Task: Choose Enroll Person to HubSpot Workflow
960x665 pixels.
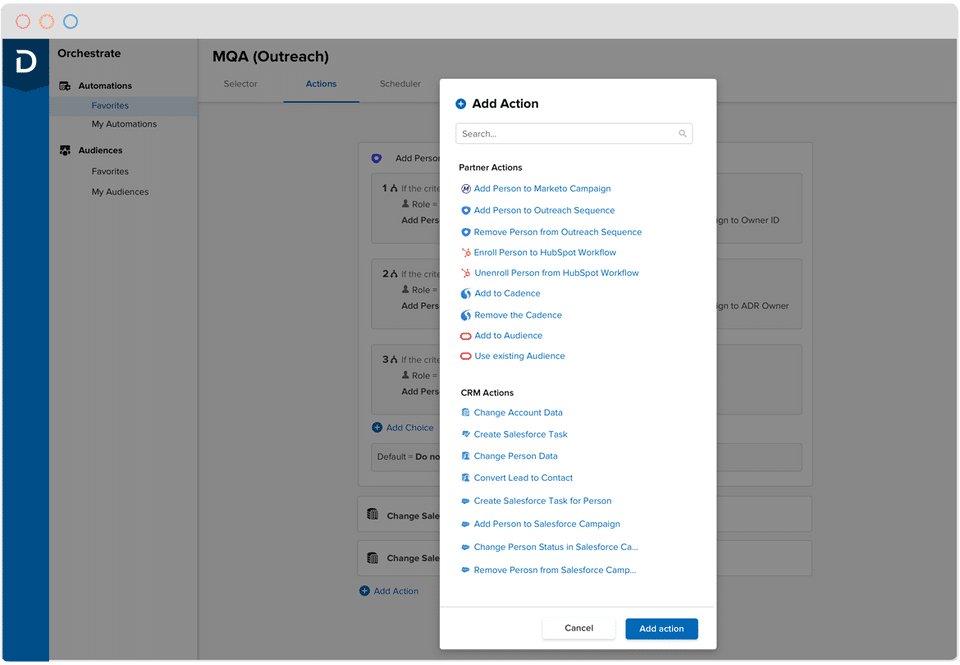Action: 545,252
